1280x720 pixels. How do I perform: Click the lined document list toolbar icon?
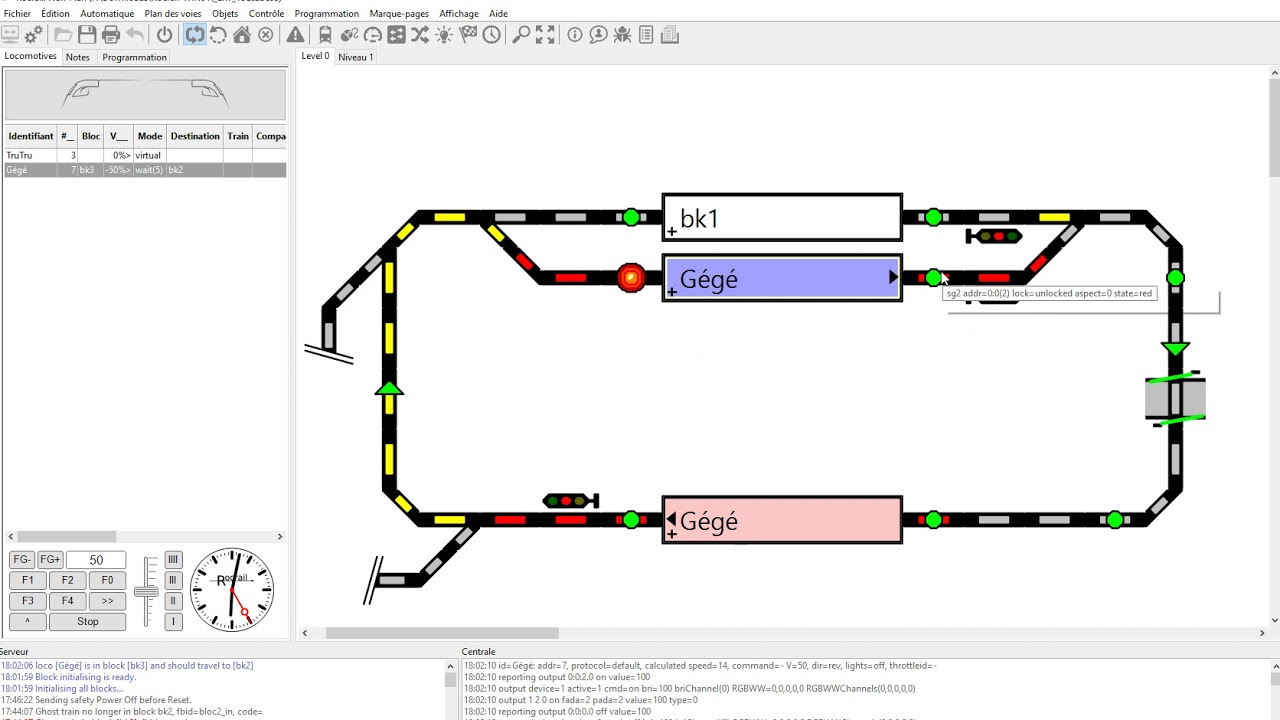click(646, 35)
